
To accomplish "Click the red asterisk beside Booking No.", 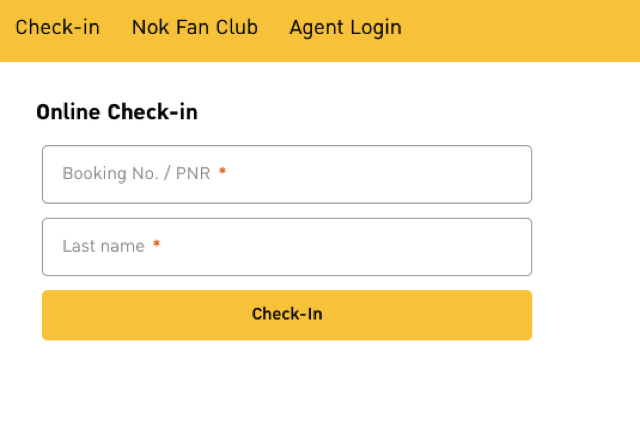I will 222,171.
